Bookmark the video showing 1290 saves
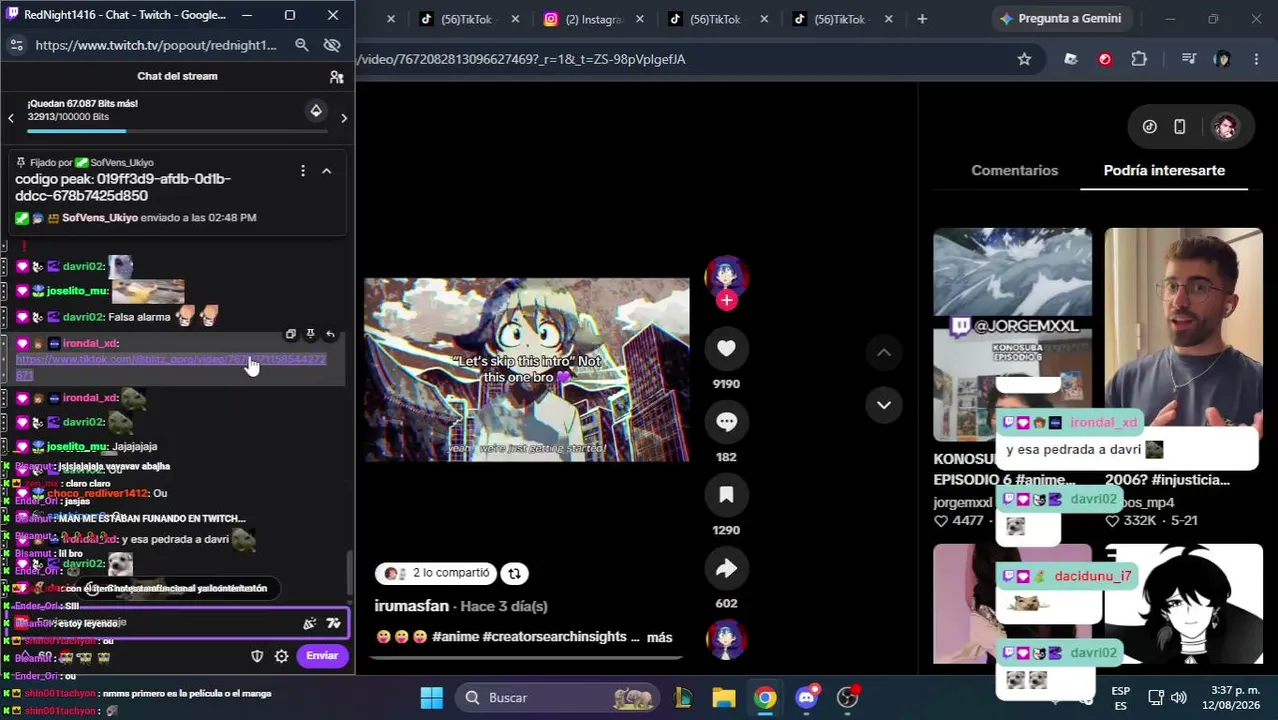This screenshot has width=1278, height=720. [726, 495]
